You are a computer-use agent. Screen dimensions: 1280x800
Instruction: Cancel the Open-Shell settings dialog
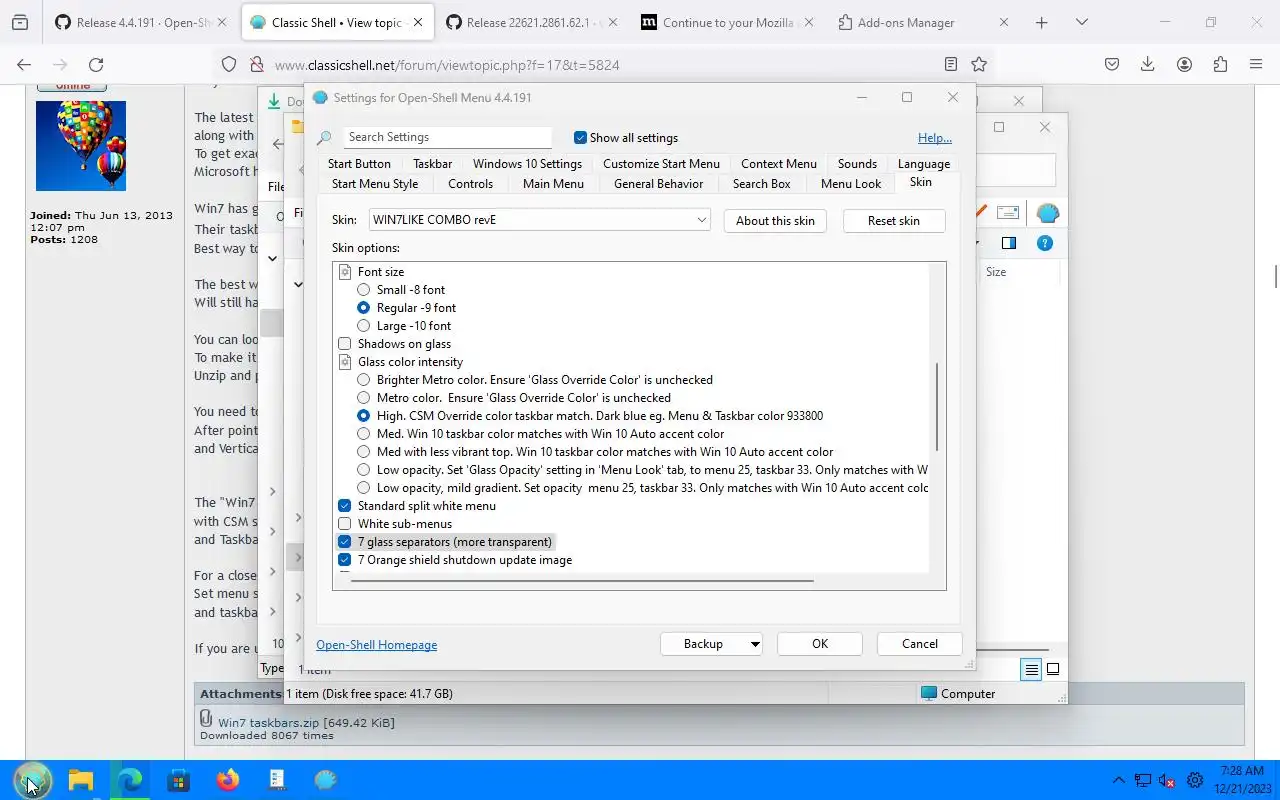[920, 644]
